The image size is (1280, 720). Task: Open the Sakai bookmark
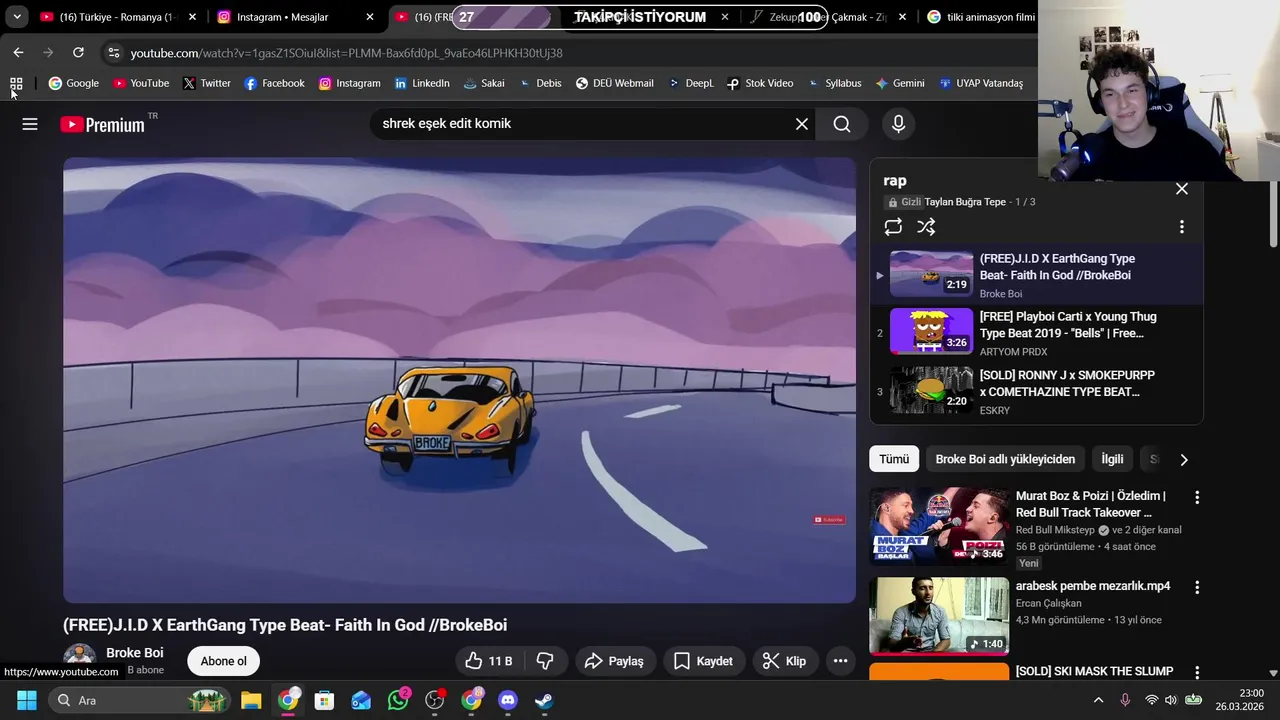pyautogui.click(x=484, y=83)
